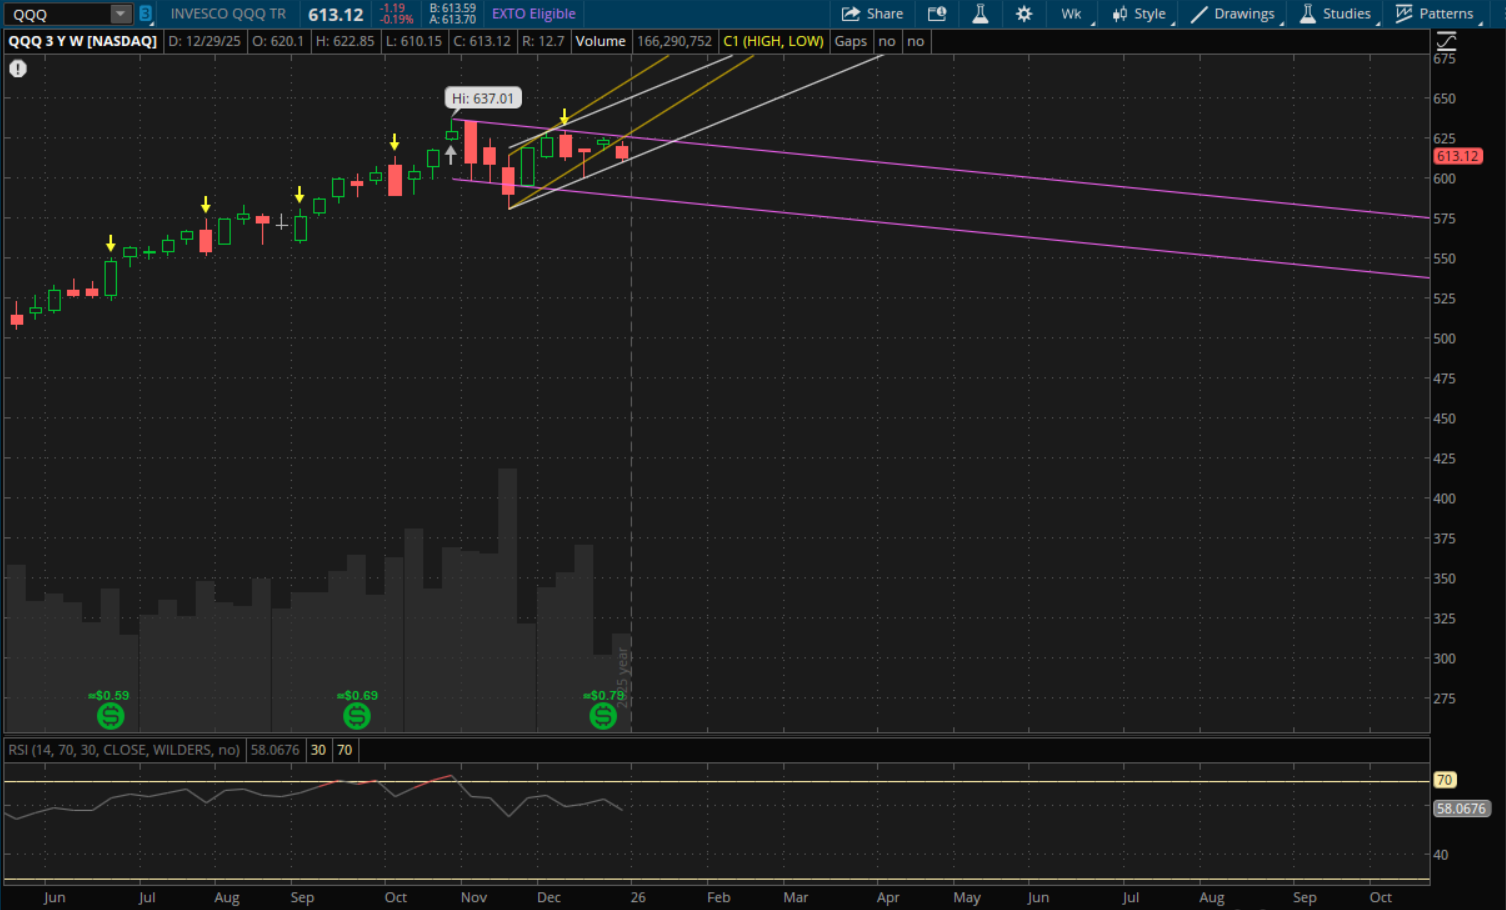Click the Hi: 637.01 price bubble
Viewport: 1506px width, 910px height.
point(482,98)
